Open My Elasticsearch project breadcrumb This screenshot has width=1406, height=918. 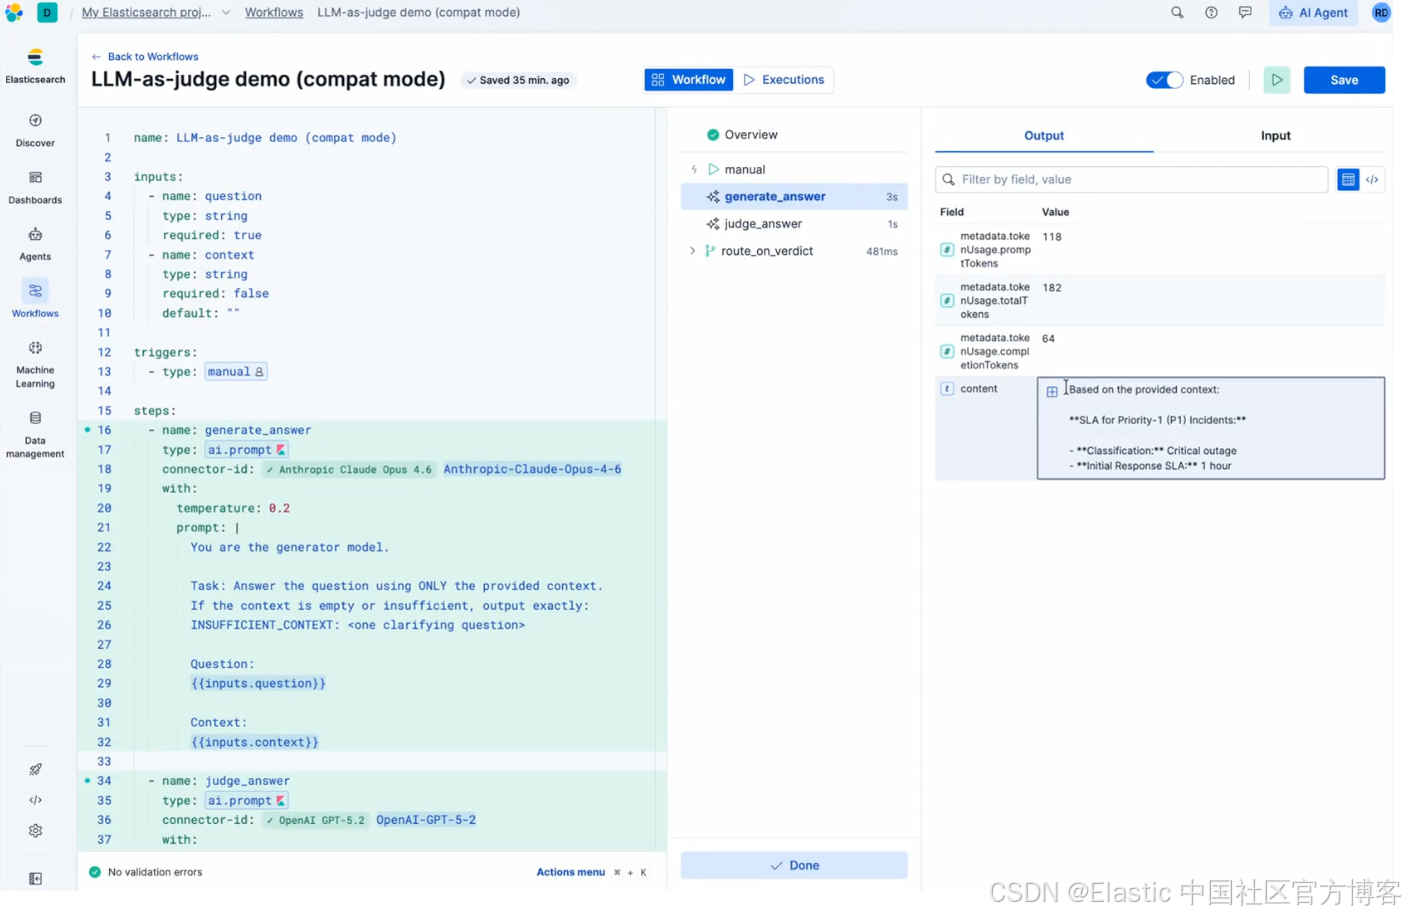(146, 13)
